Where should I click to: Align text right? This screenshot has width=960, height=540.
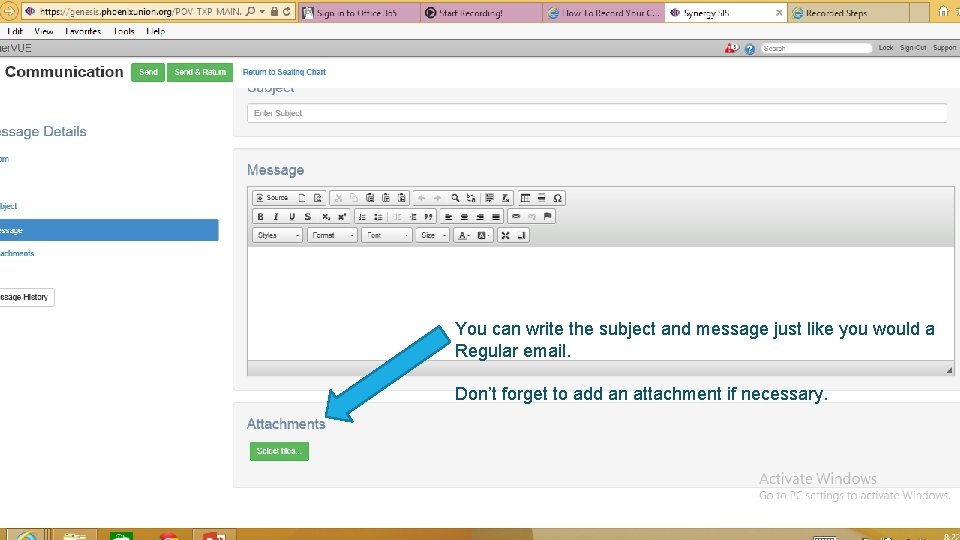[480, 217]
